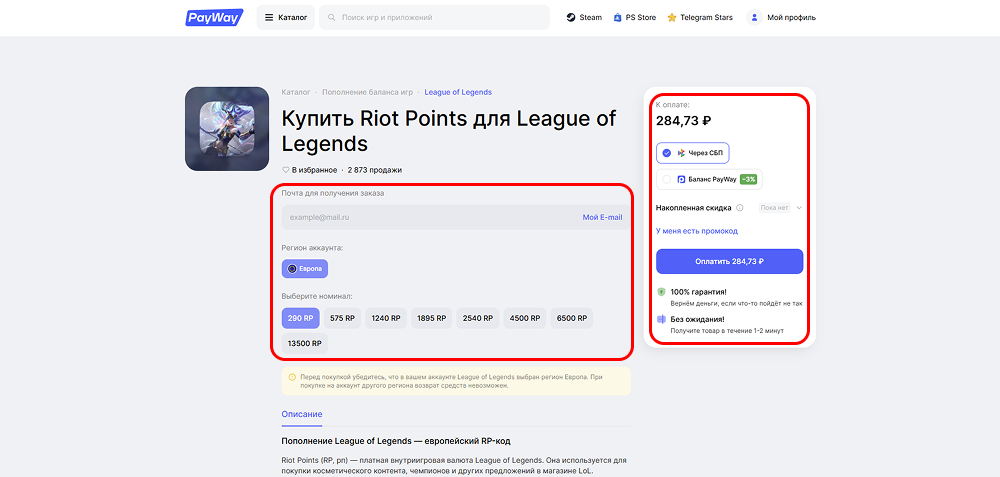Open the Telegram Stars link
This screenshot has height=477, width=1000.
point(700,17)
